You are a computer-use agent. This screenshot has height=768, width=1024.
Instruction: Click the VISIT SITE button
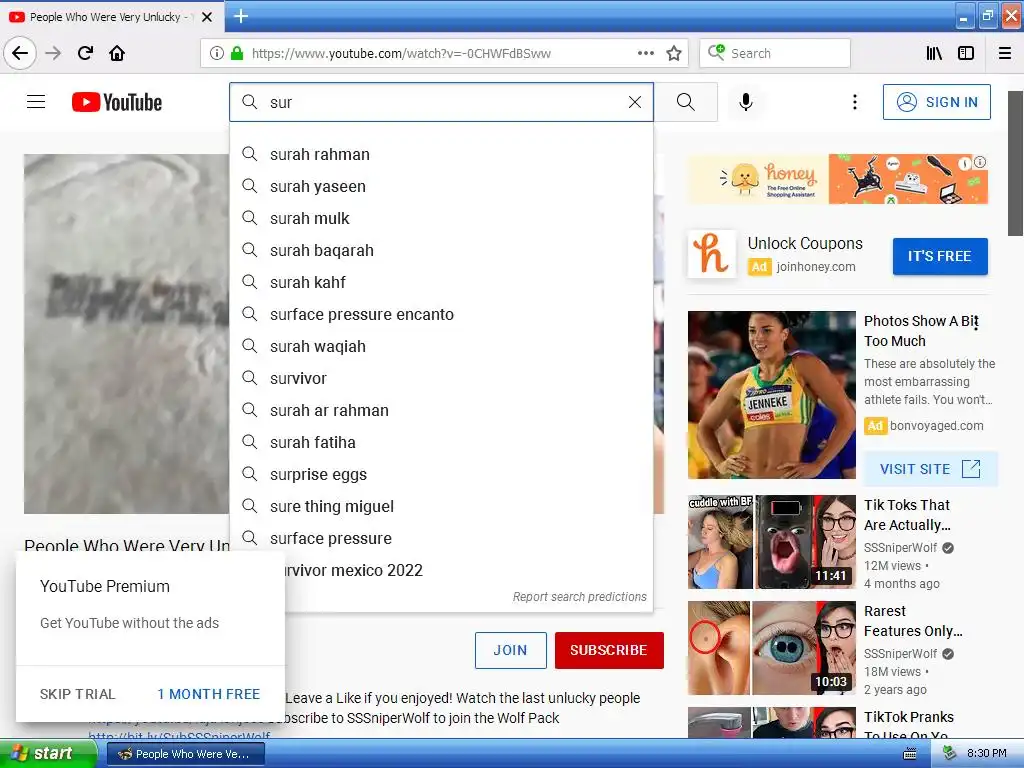pos(930,469)
